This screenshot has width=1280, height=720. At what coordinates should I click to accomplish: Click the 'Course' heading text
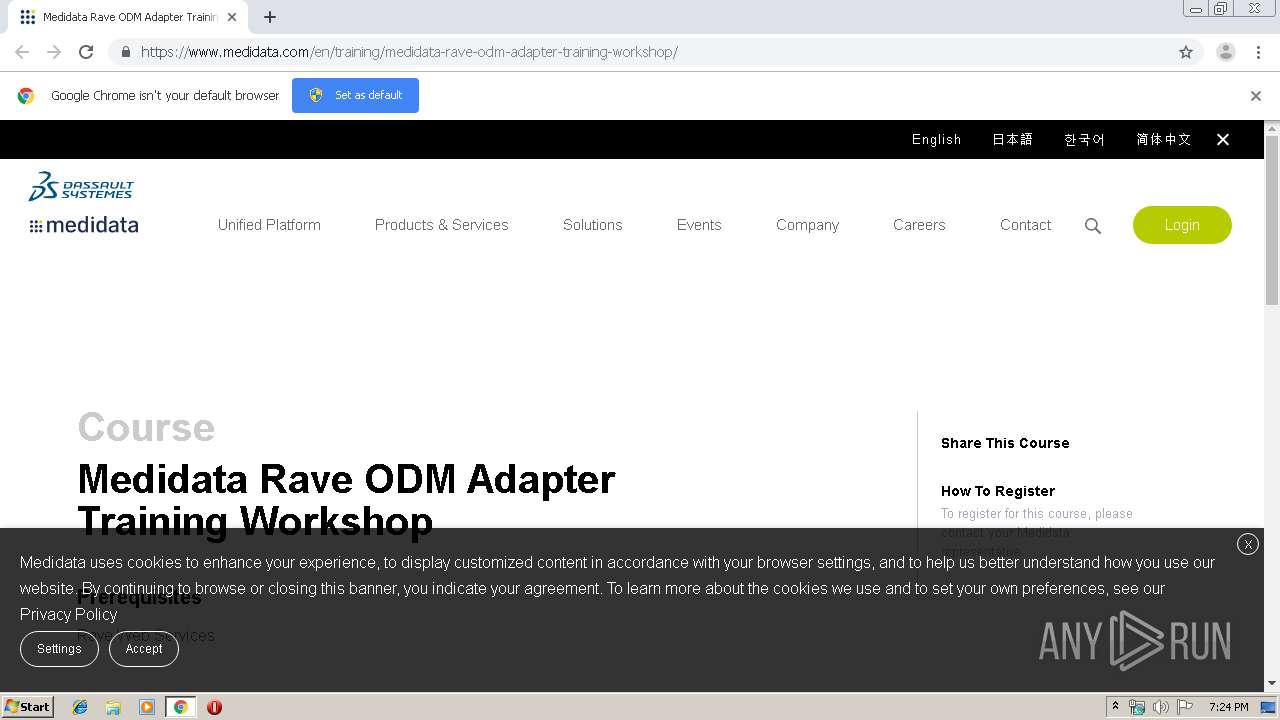tap(146, 427)
